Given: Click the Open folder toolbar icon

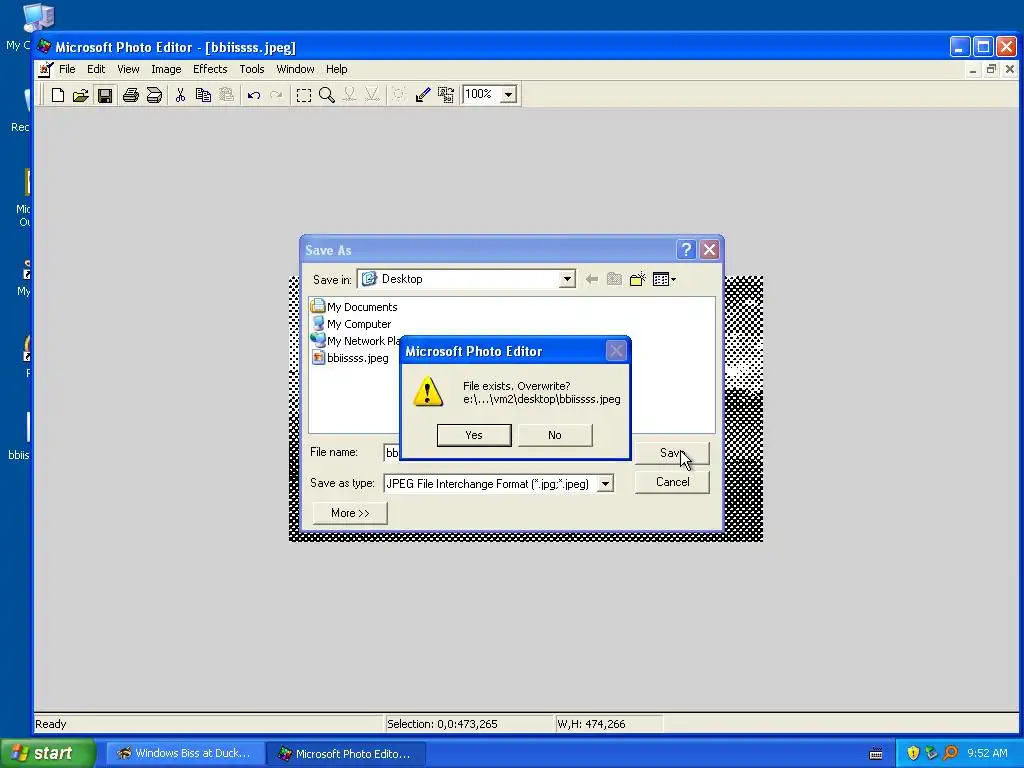Looking at the screenshot, I should coord(80,95).
